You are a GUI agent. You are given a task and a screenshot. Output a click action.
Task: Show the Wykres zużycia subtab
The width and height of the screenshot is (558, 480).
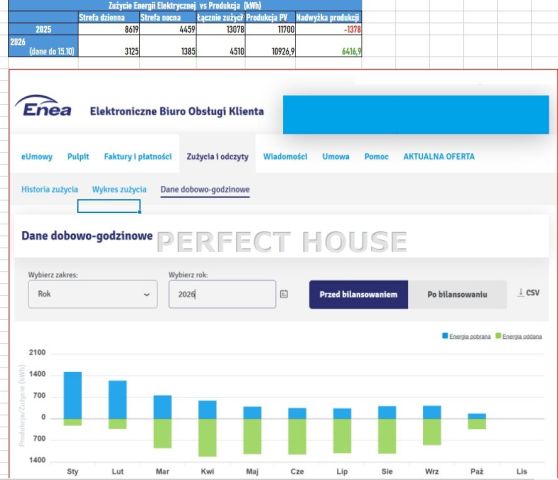pyautogui.click(x=119, y=189)
